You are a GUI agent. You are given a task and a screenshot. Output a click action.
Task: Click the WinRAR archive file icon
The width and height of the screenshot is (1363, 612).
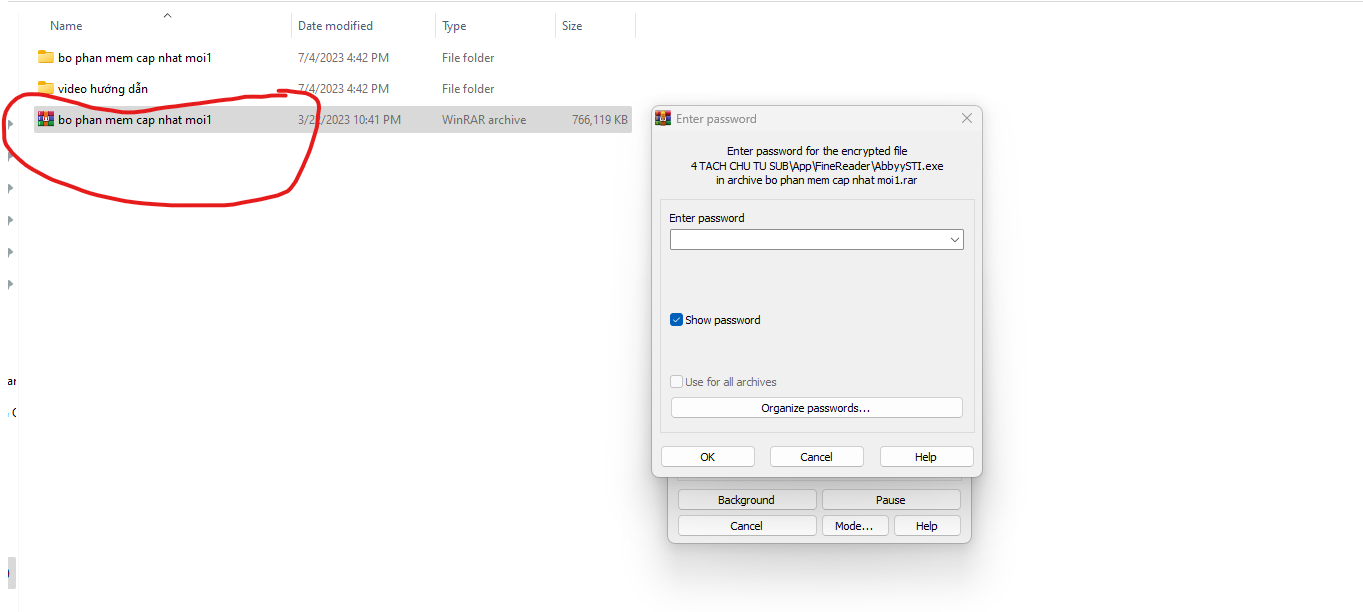point(45,119)
